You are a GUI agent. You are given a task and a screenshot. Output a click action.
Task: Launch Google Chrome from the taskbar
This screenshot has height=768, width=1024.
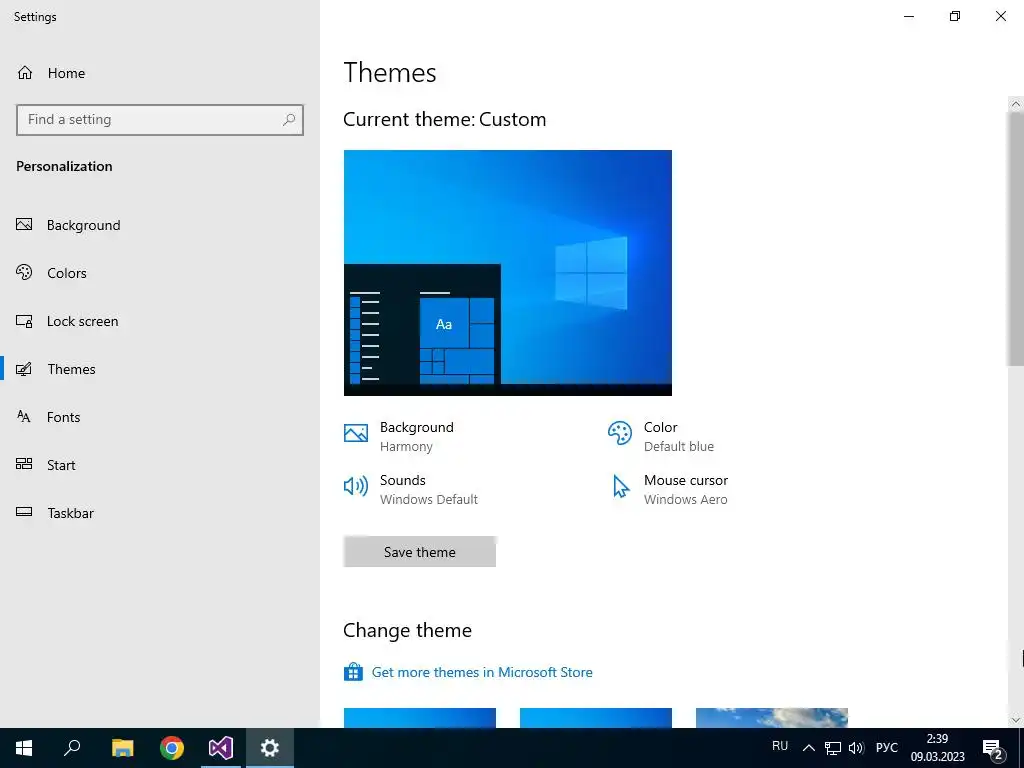pos(172,748)
